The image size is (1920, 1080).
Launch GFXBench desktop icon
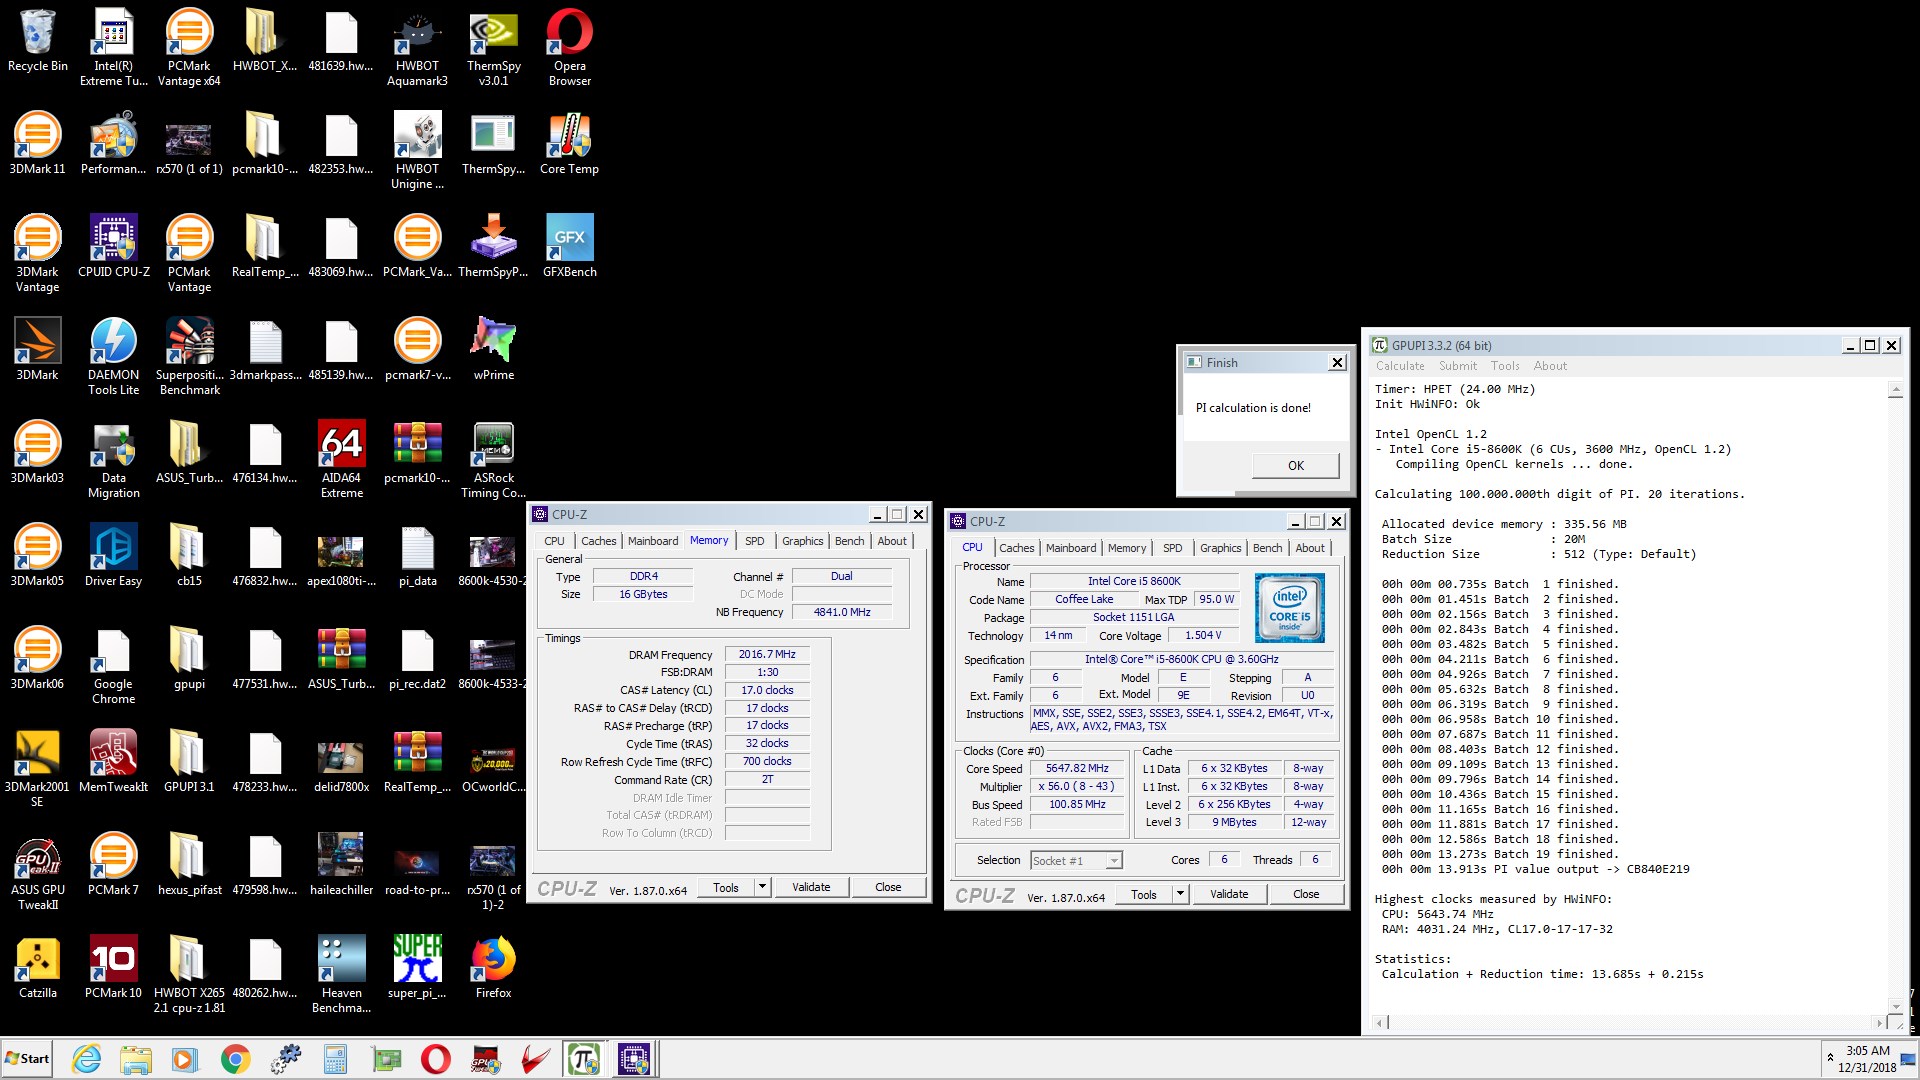pos(569,247)
